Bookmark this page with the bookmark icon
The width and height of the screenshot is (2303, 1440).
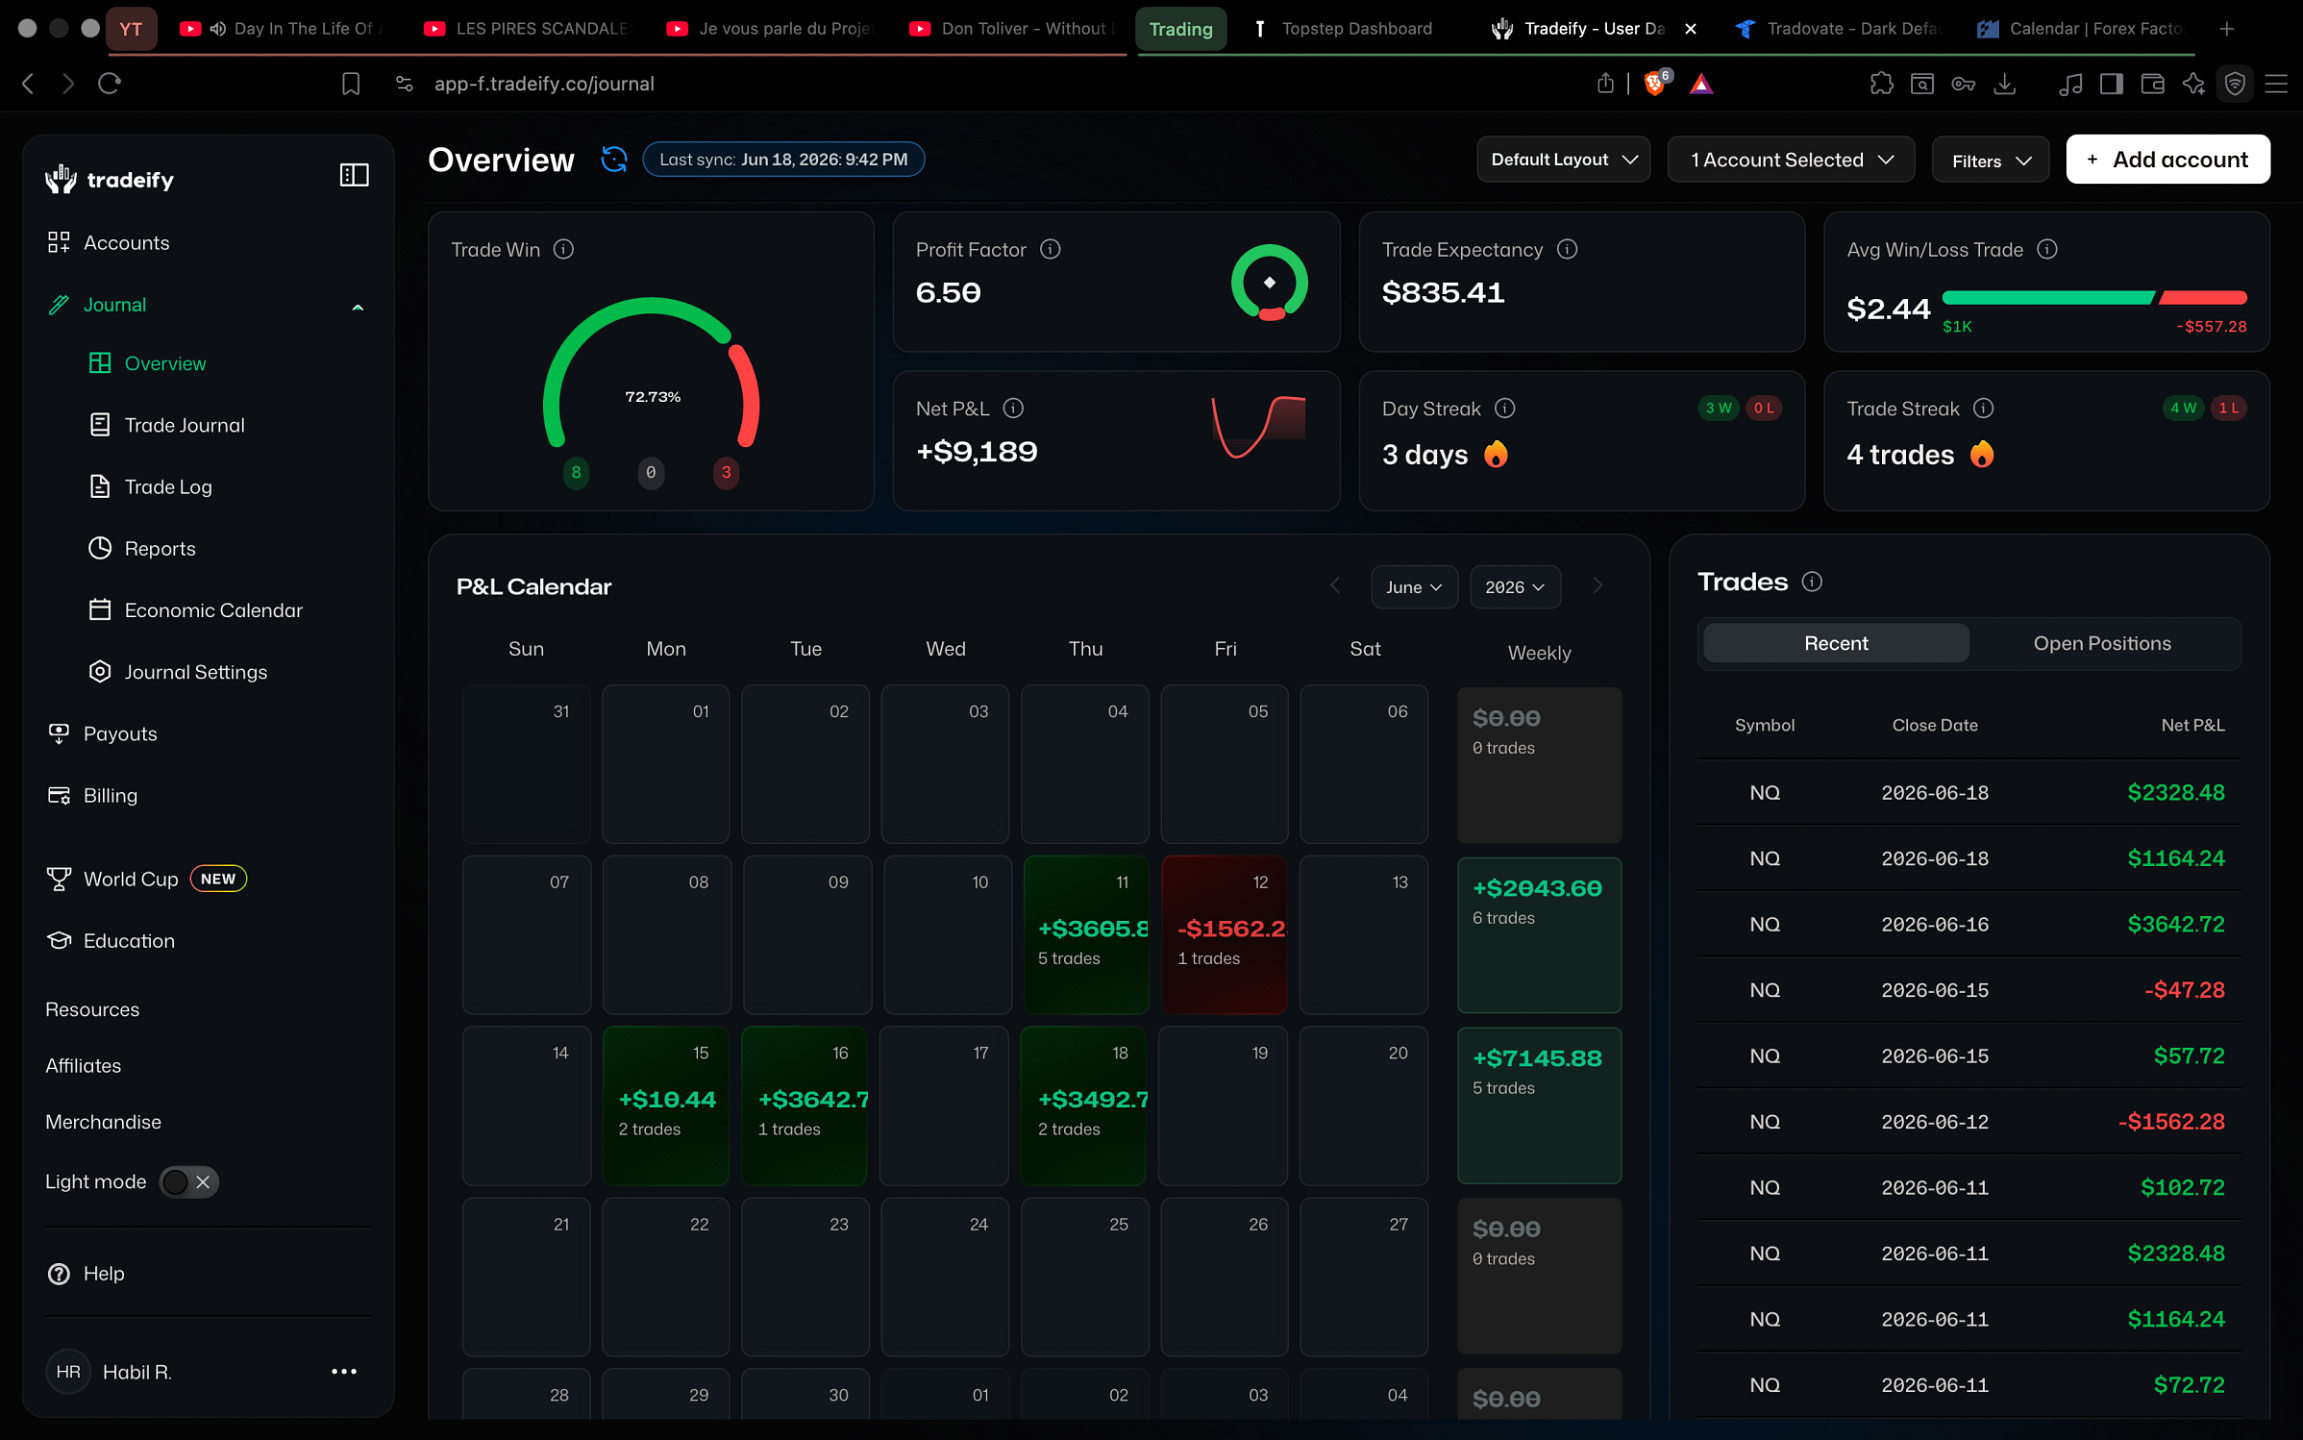(350, 84)
